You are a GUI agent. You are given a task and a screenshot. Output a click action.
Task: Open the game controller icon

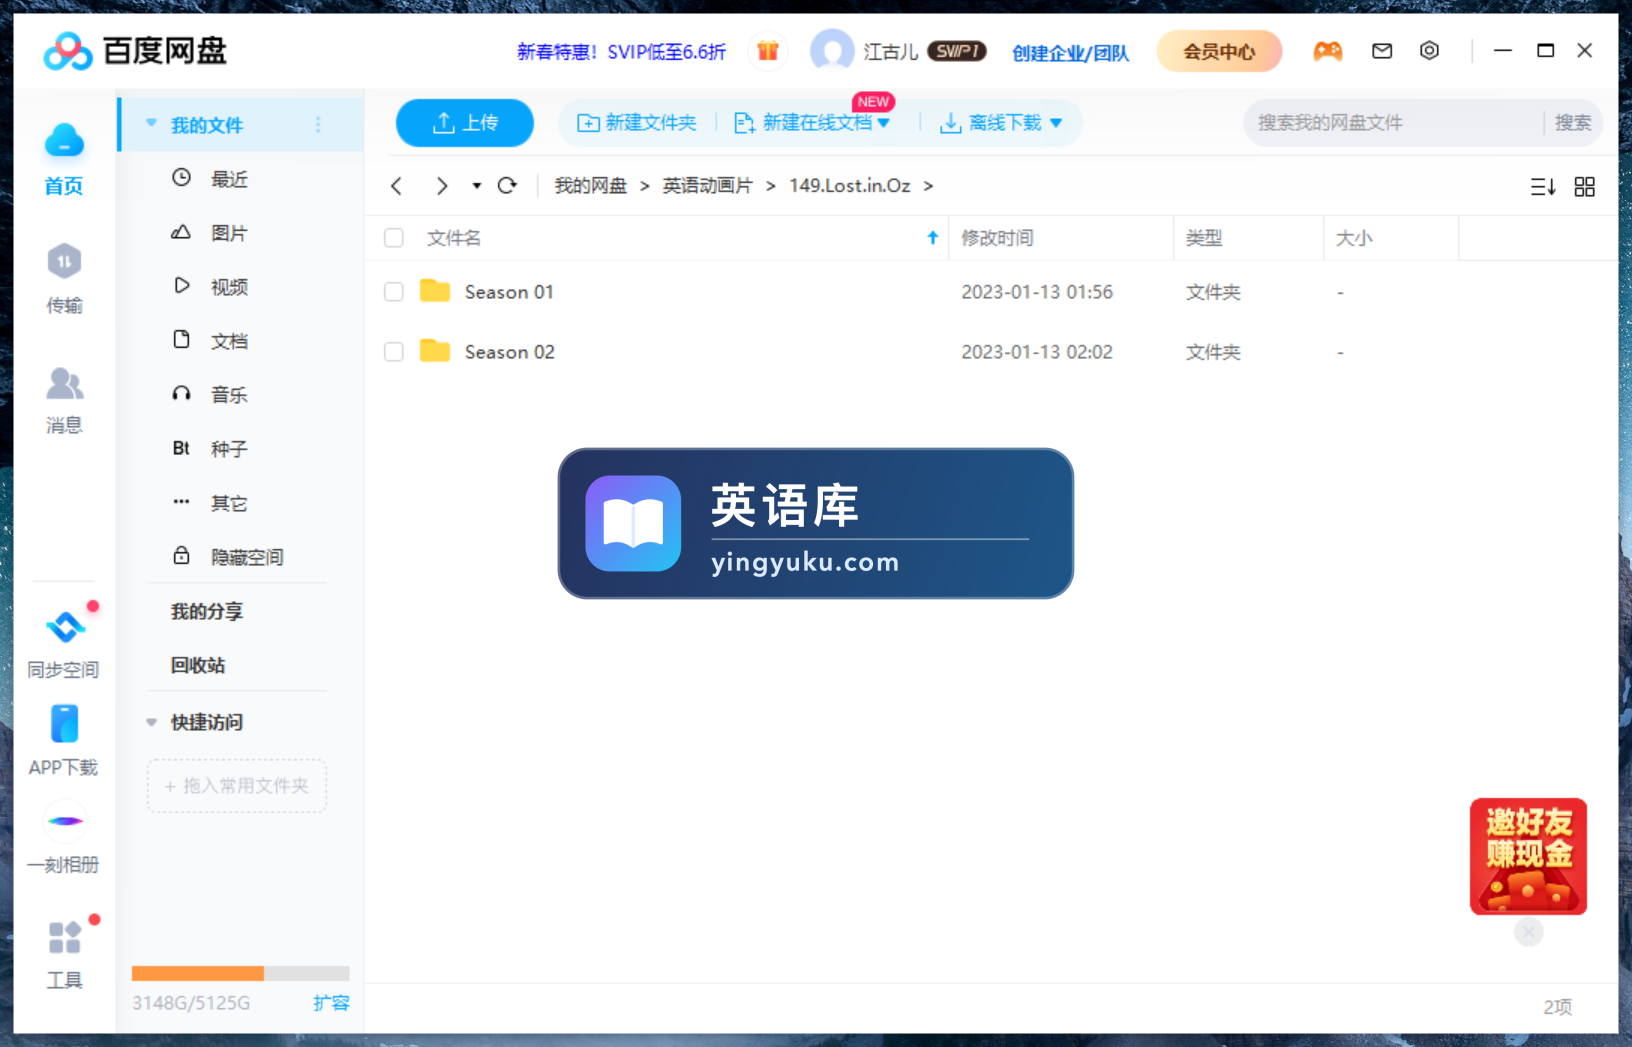(x=1327, y=51)
